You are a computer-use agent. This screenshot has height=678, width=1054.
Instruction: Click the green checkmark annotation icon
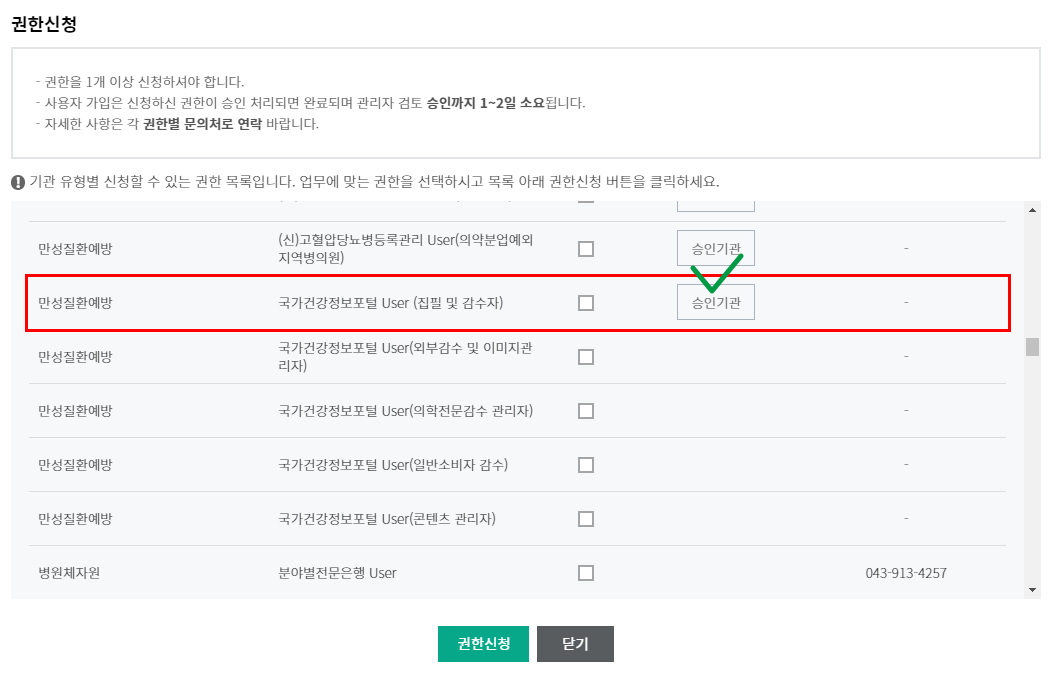point(717,273)
